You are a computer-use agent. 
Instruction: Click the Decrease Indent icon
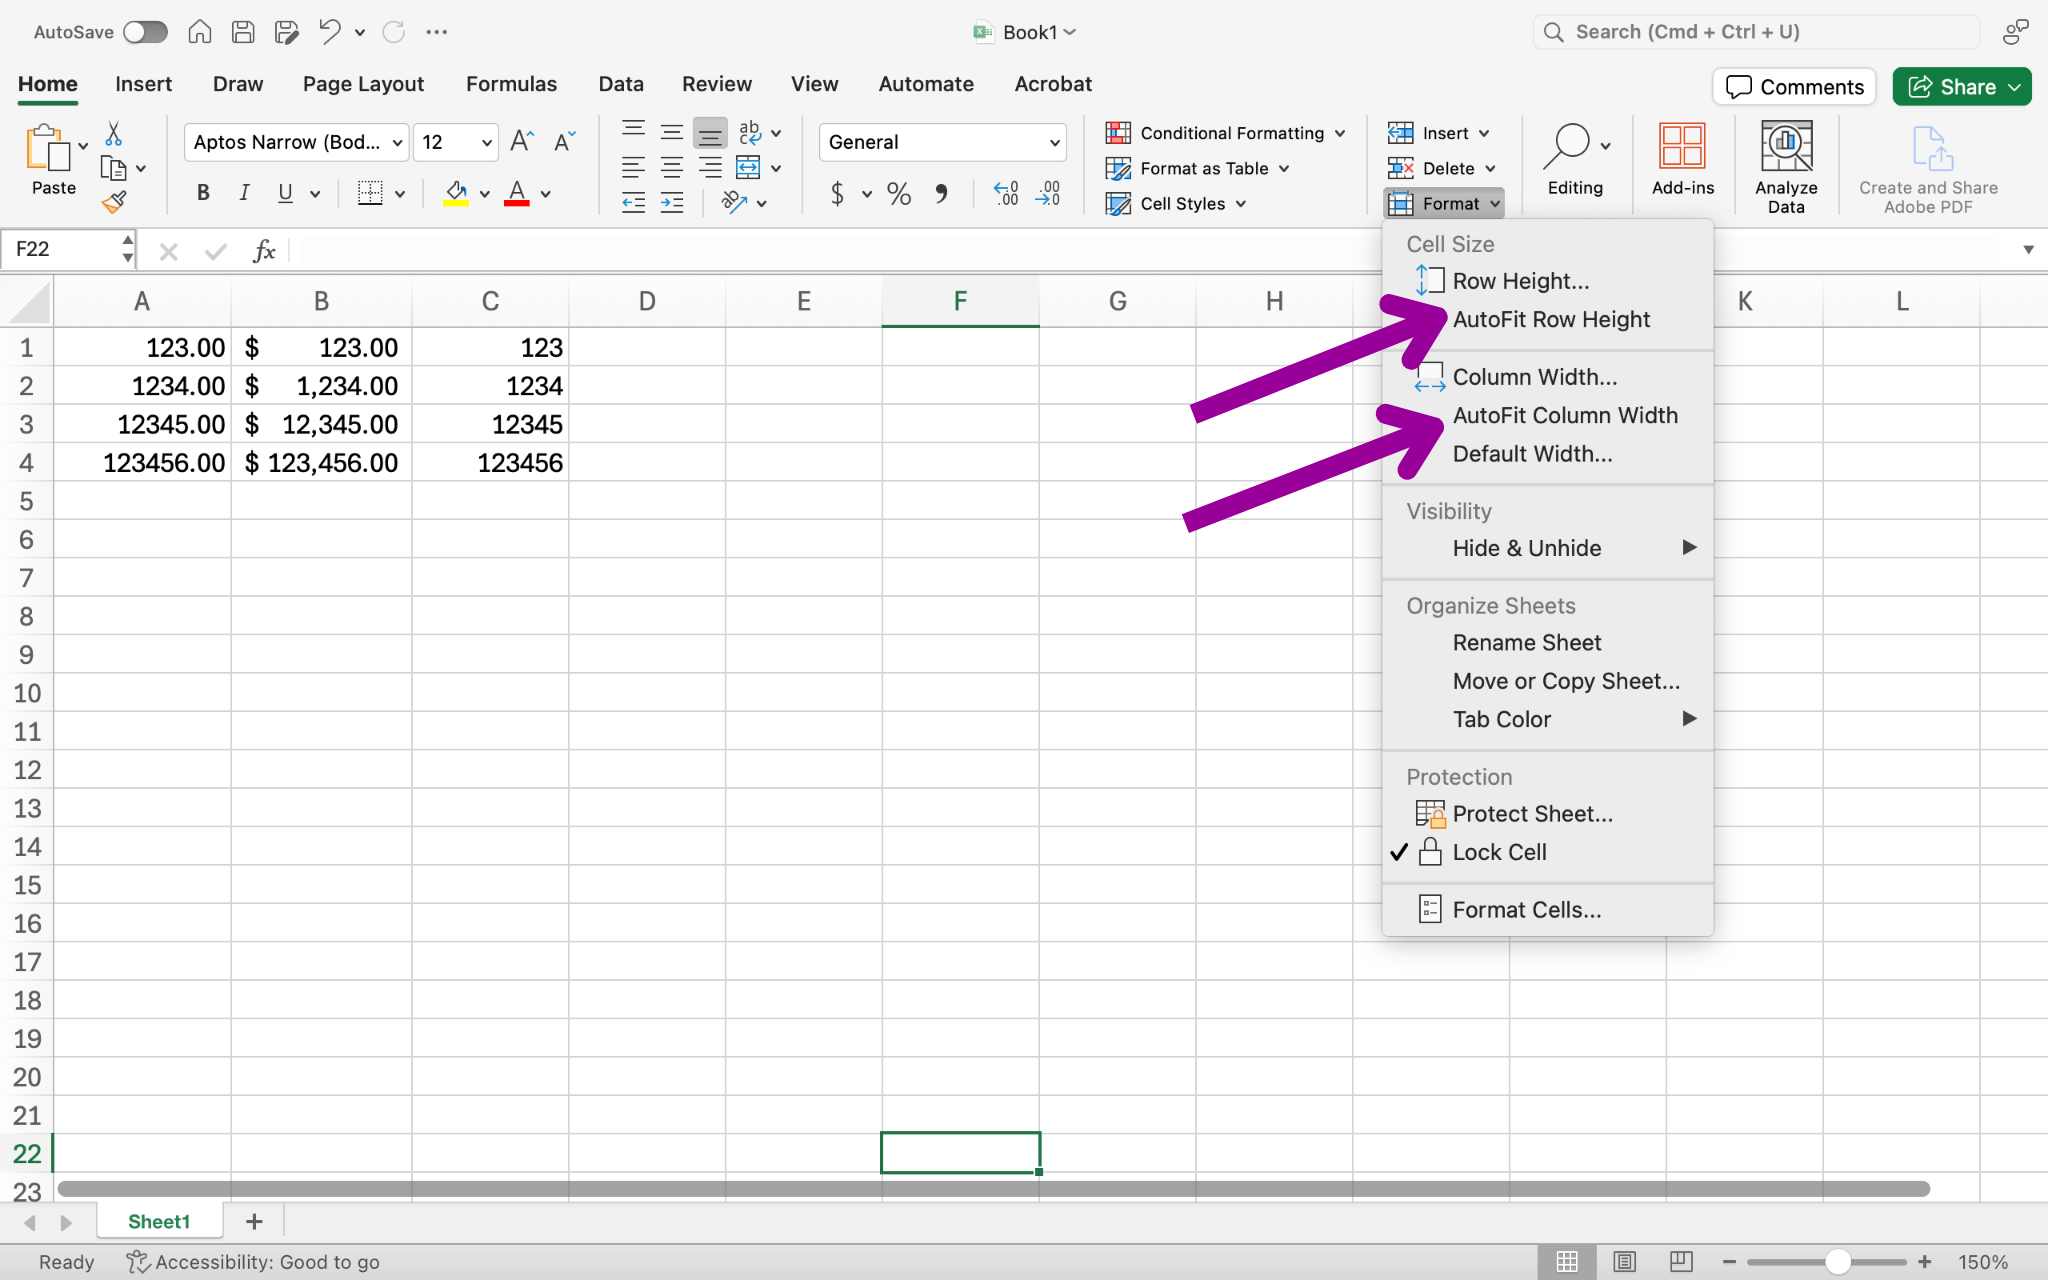(633, 204)
